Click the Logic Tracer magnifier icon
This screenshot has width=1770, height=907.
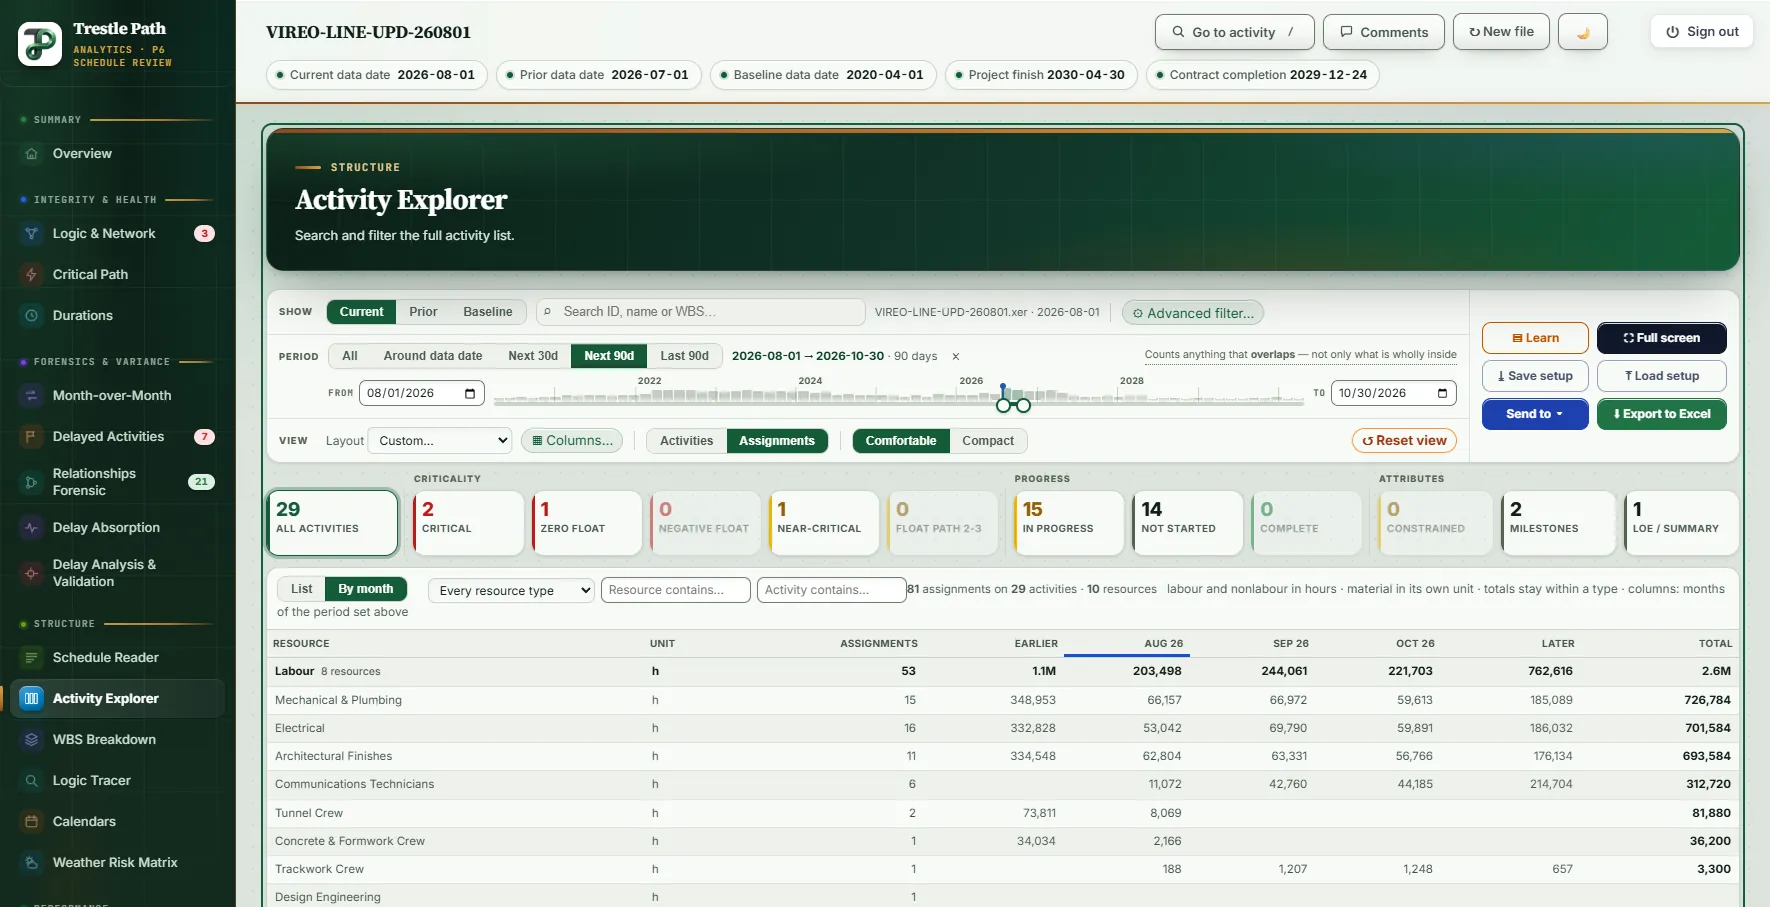coord(31,781)
